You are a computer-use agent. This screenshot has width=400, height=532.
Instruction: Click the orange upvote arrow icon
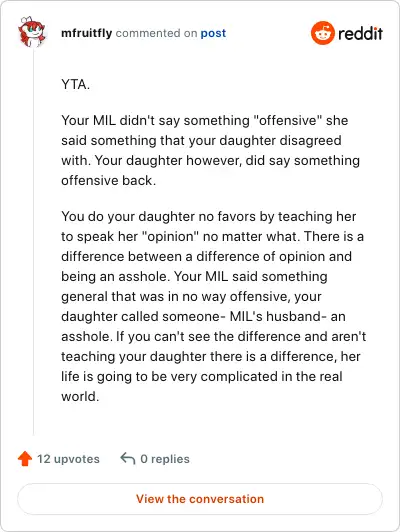coord(25,459)
